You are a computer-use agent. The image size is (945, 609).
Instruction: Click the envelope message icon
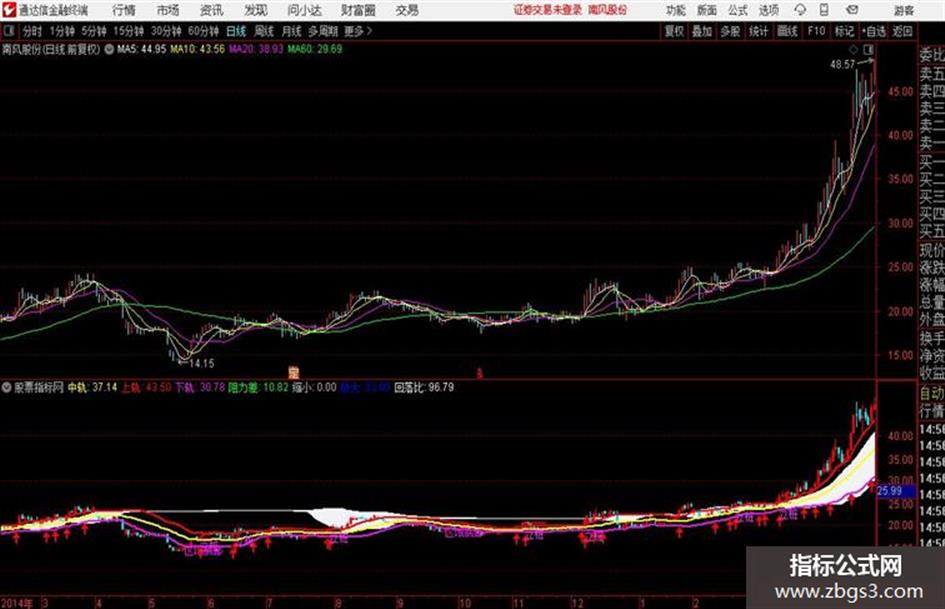pos(852,10)
